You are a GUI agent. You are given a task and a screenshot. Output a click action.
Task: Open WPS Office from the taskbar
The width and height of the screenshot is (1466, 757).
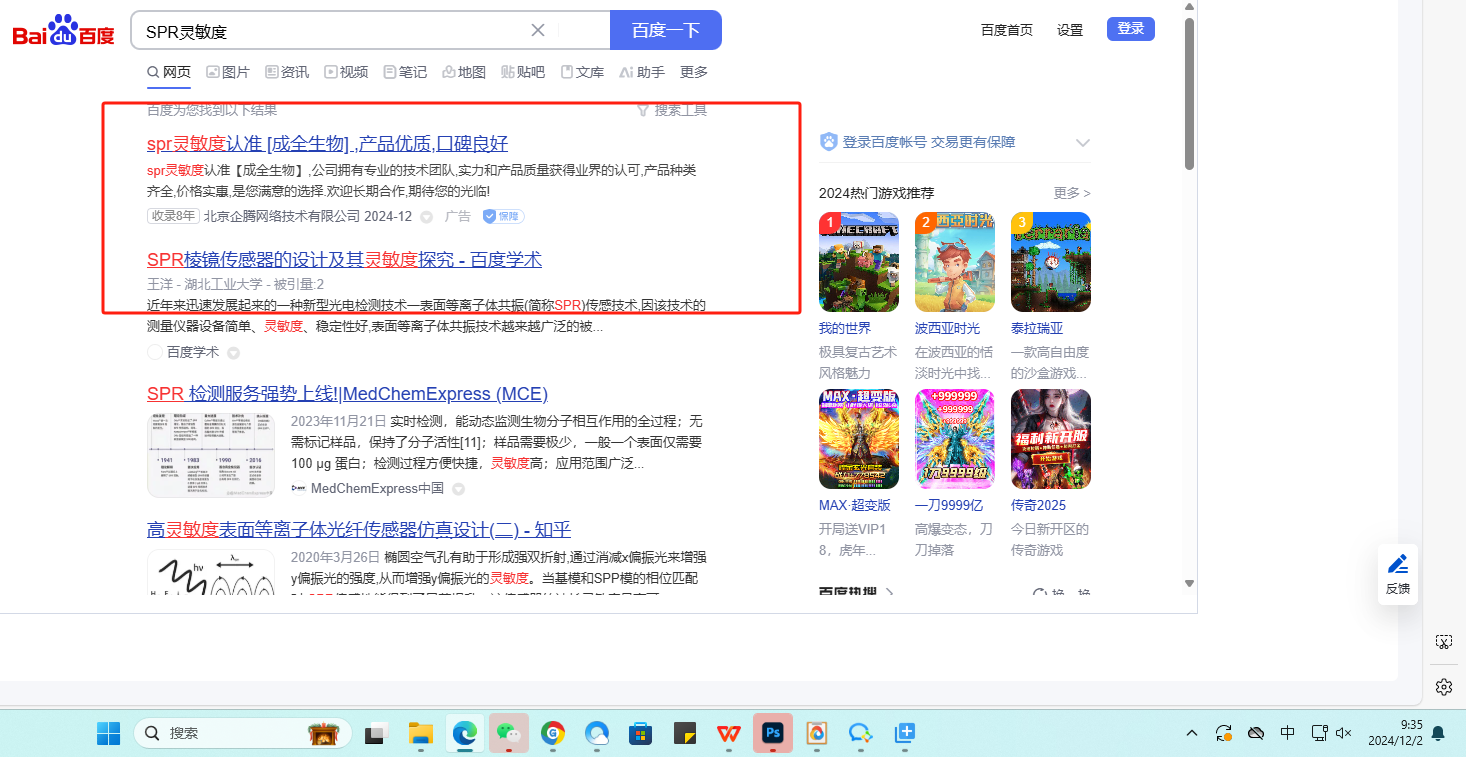click(x=729, y=733)
